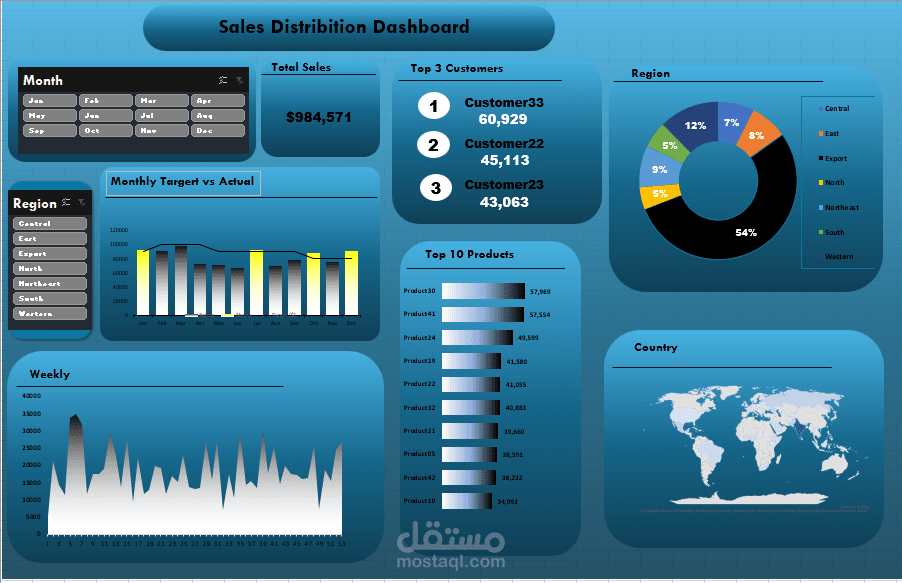The height and width of the screenshot is (583, 902).
Task: Pick South in the Region slicer
Action: click(50, 298)
